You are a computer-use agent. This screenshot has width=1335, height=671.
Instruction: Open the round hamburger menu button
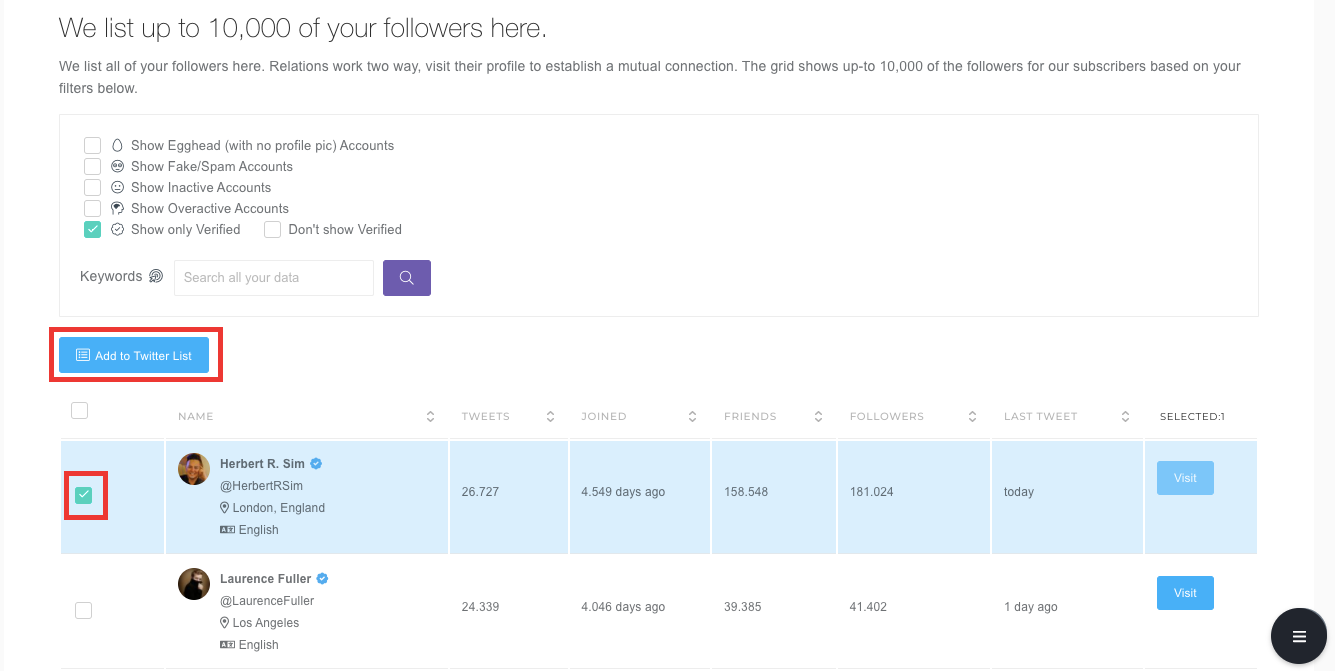coord(1299,637)
